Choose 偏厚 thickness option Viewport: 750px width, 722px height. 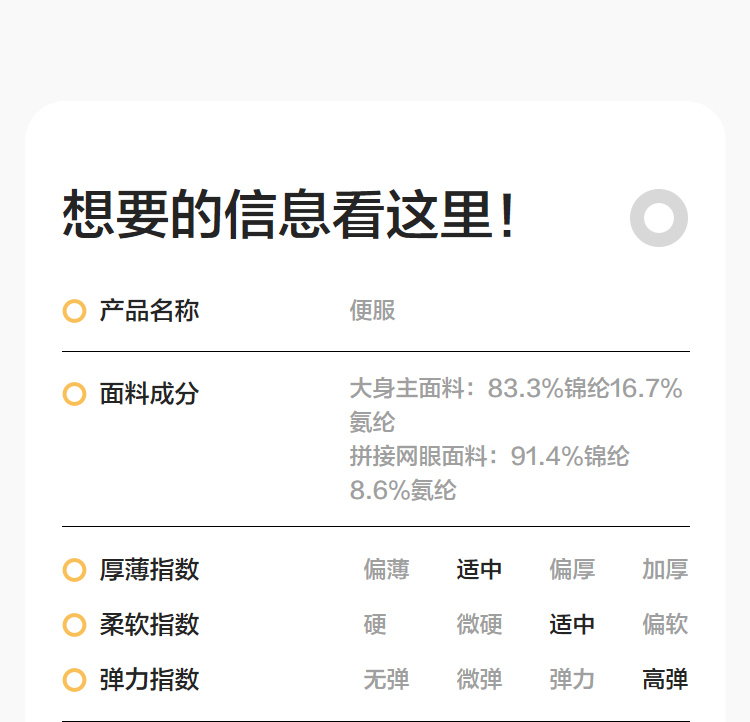[x=572, y=570]
